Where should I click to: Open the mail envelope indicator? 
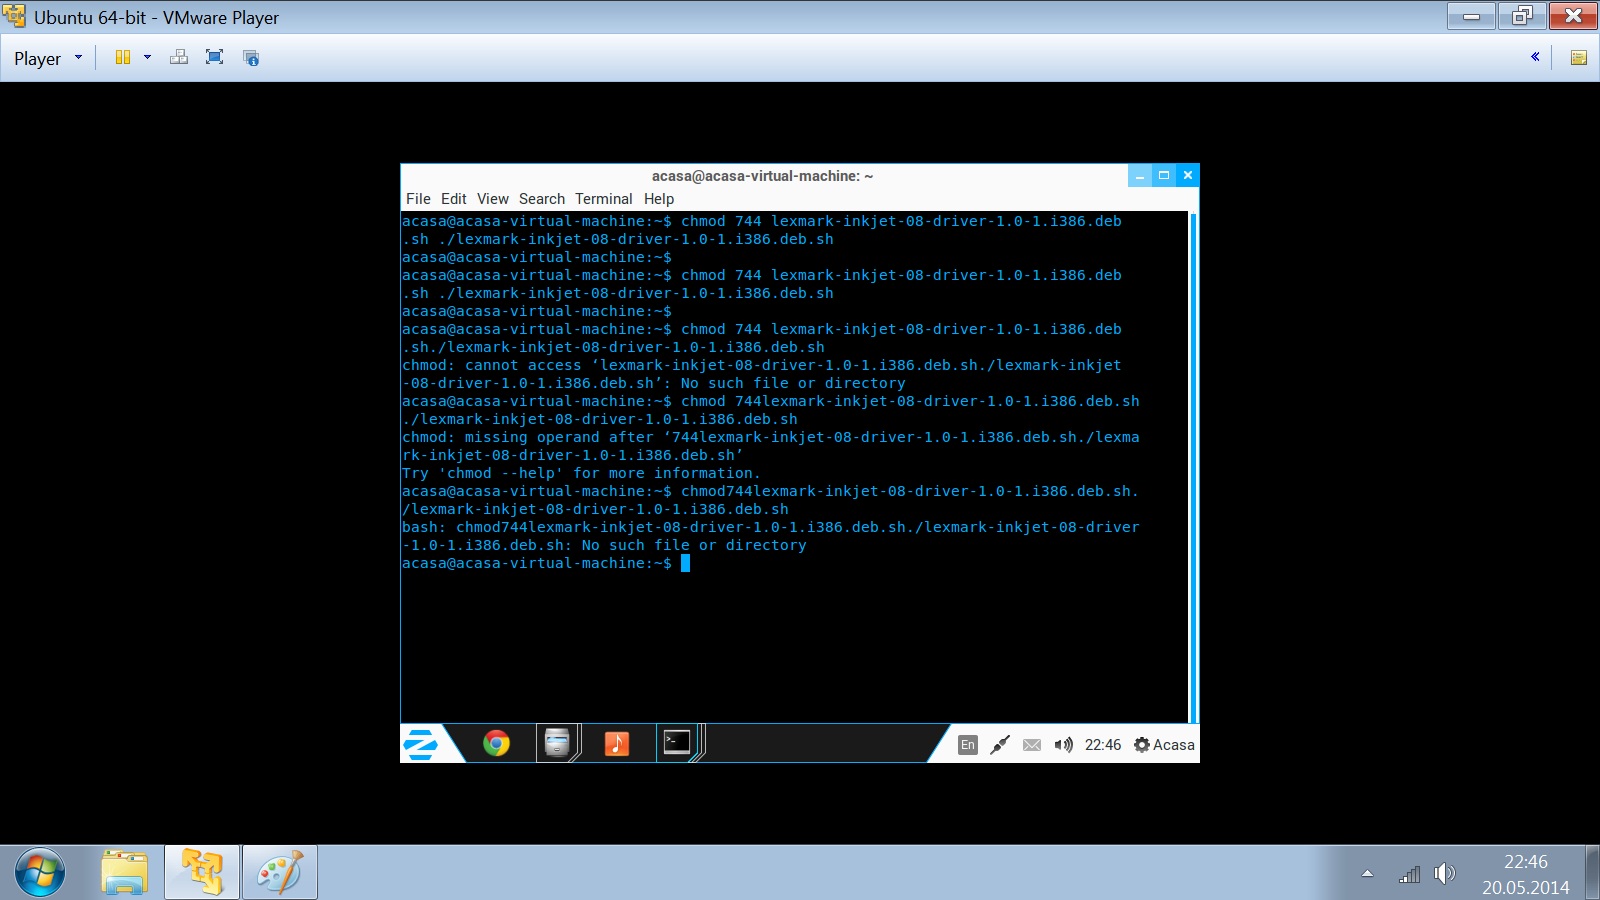click(1033, 745)
